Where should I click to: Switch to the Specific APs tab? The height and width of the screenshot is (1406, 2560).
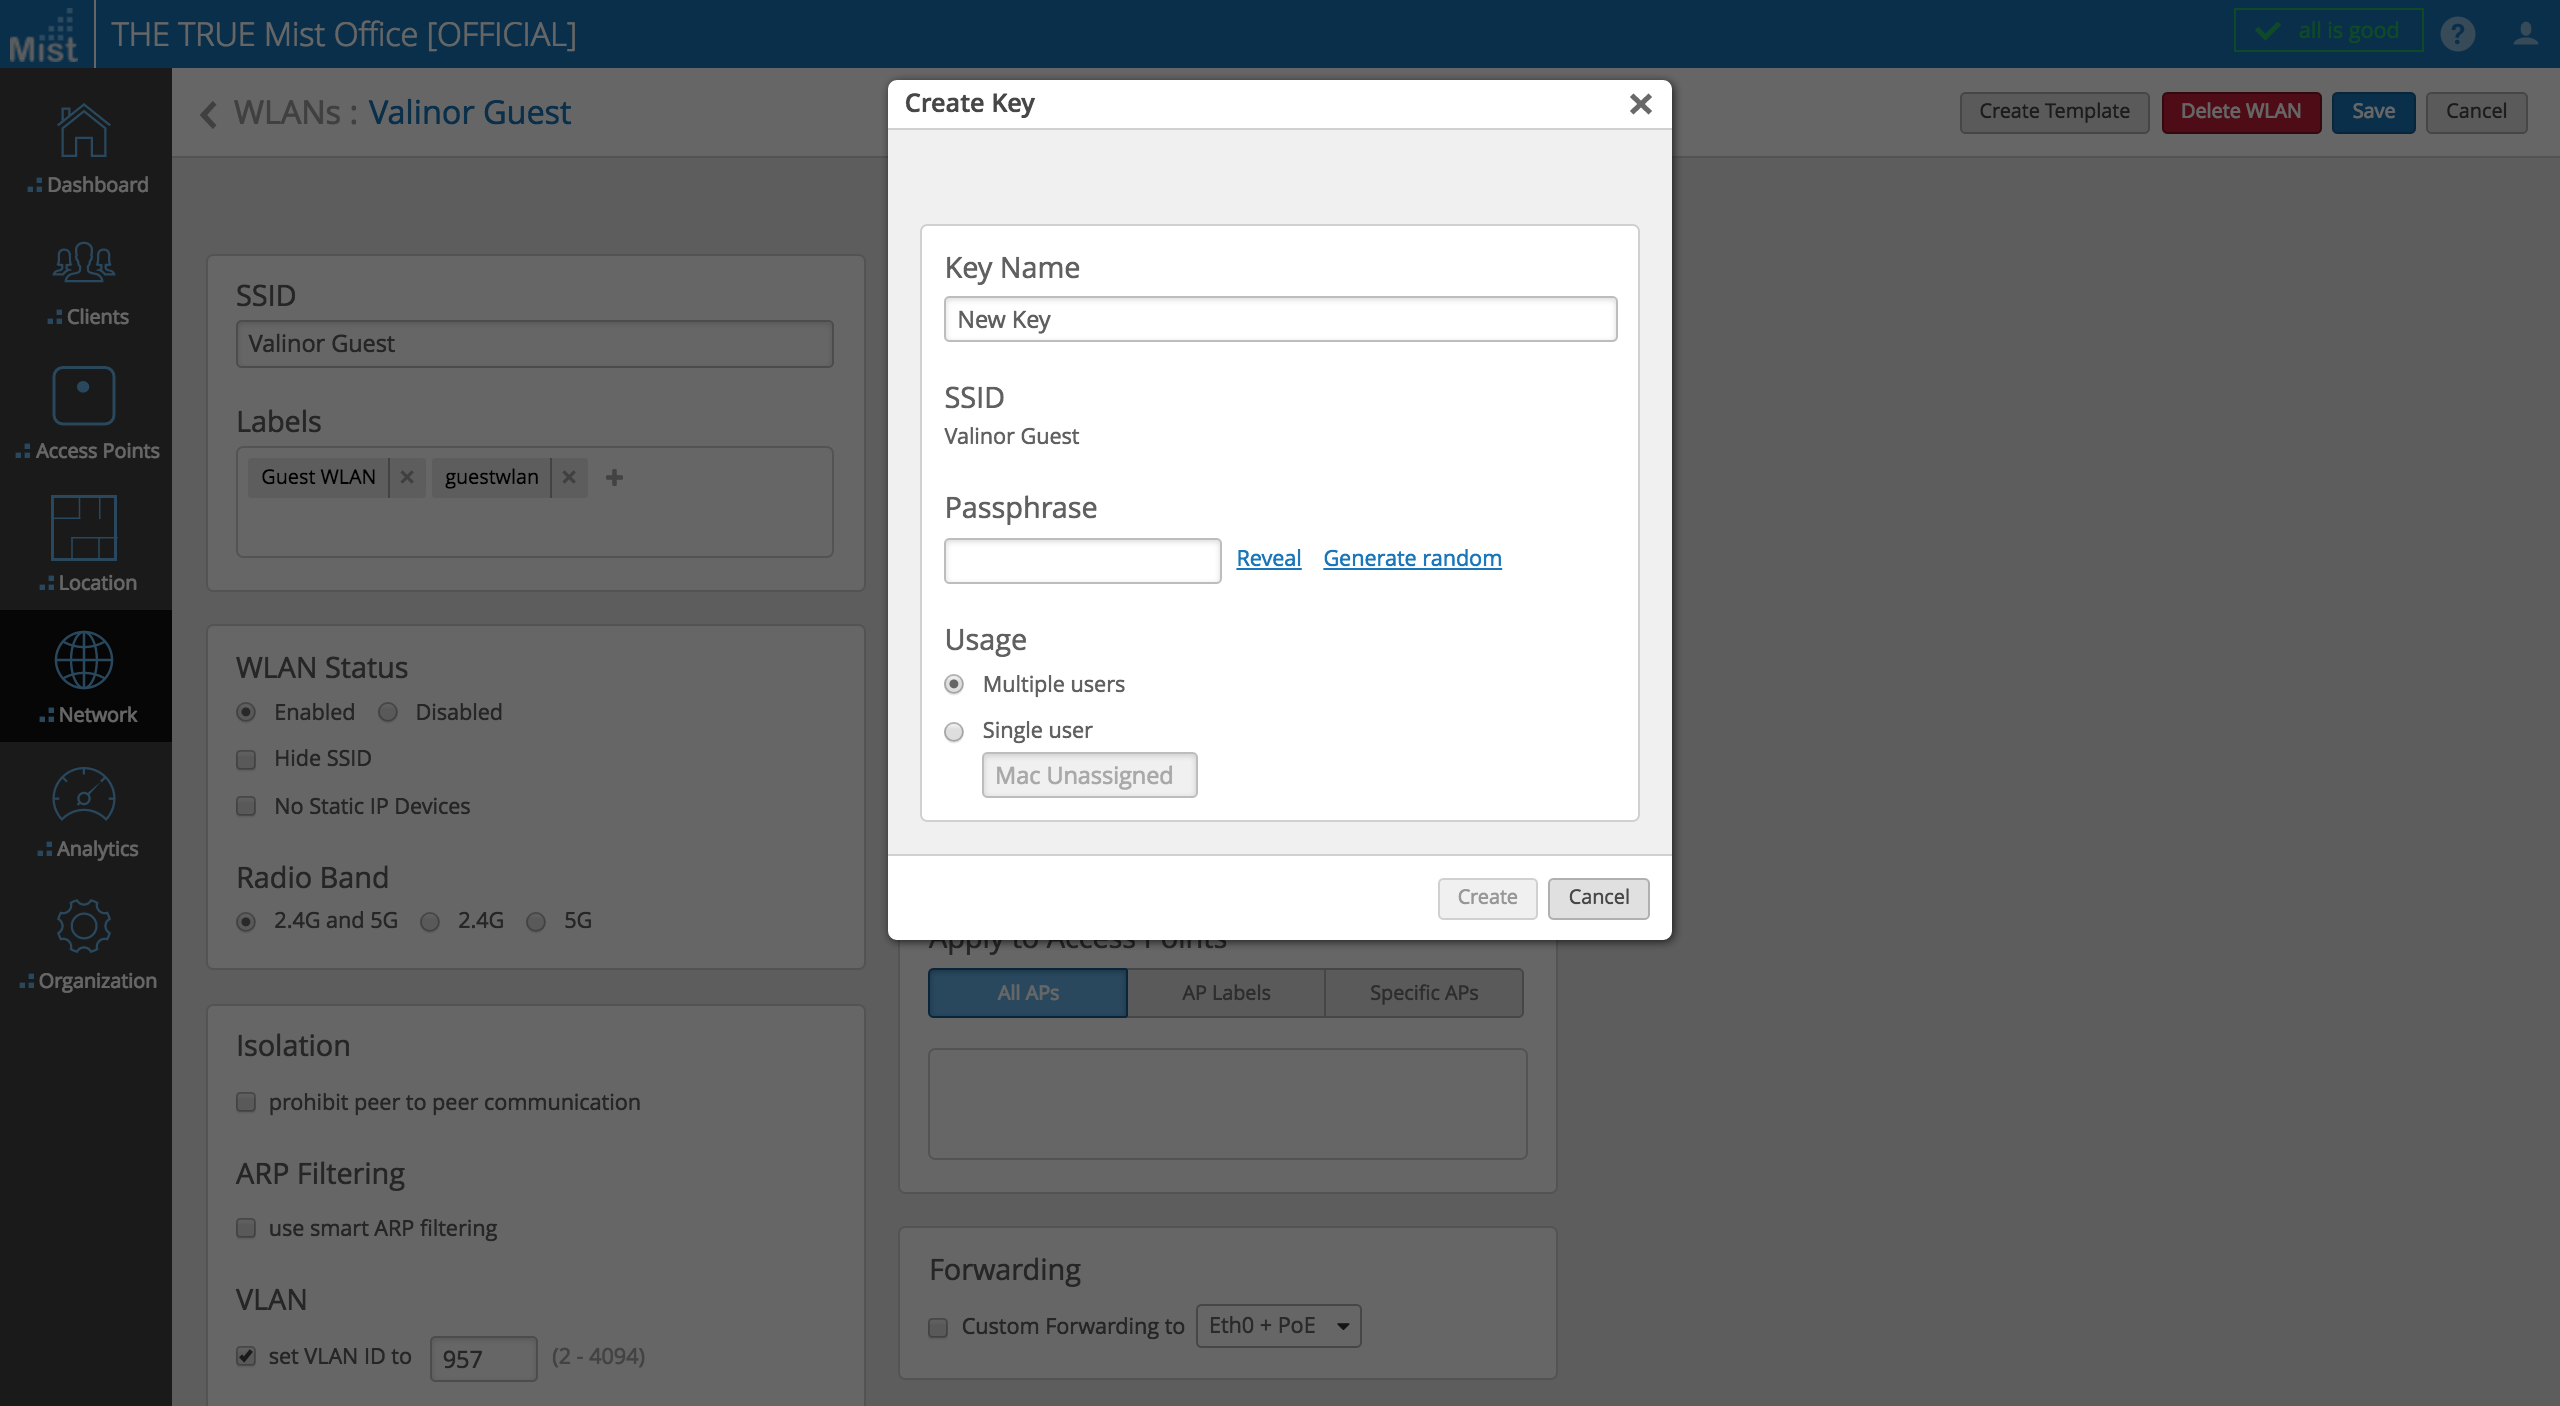pos(1424,993)
